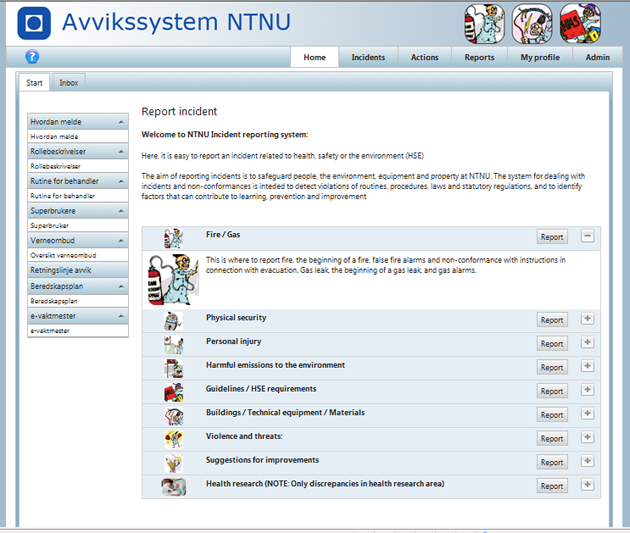Collapse the Beredskapsplan sidebar section
The width and height of the screenshot is (630, 533).
121,287
